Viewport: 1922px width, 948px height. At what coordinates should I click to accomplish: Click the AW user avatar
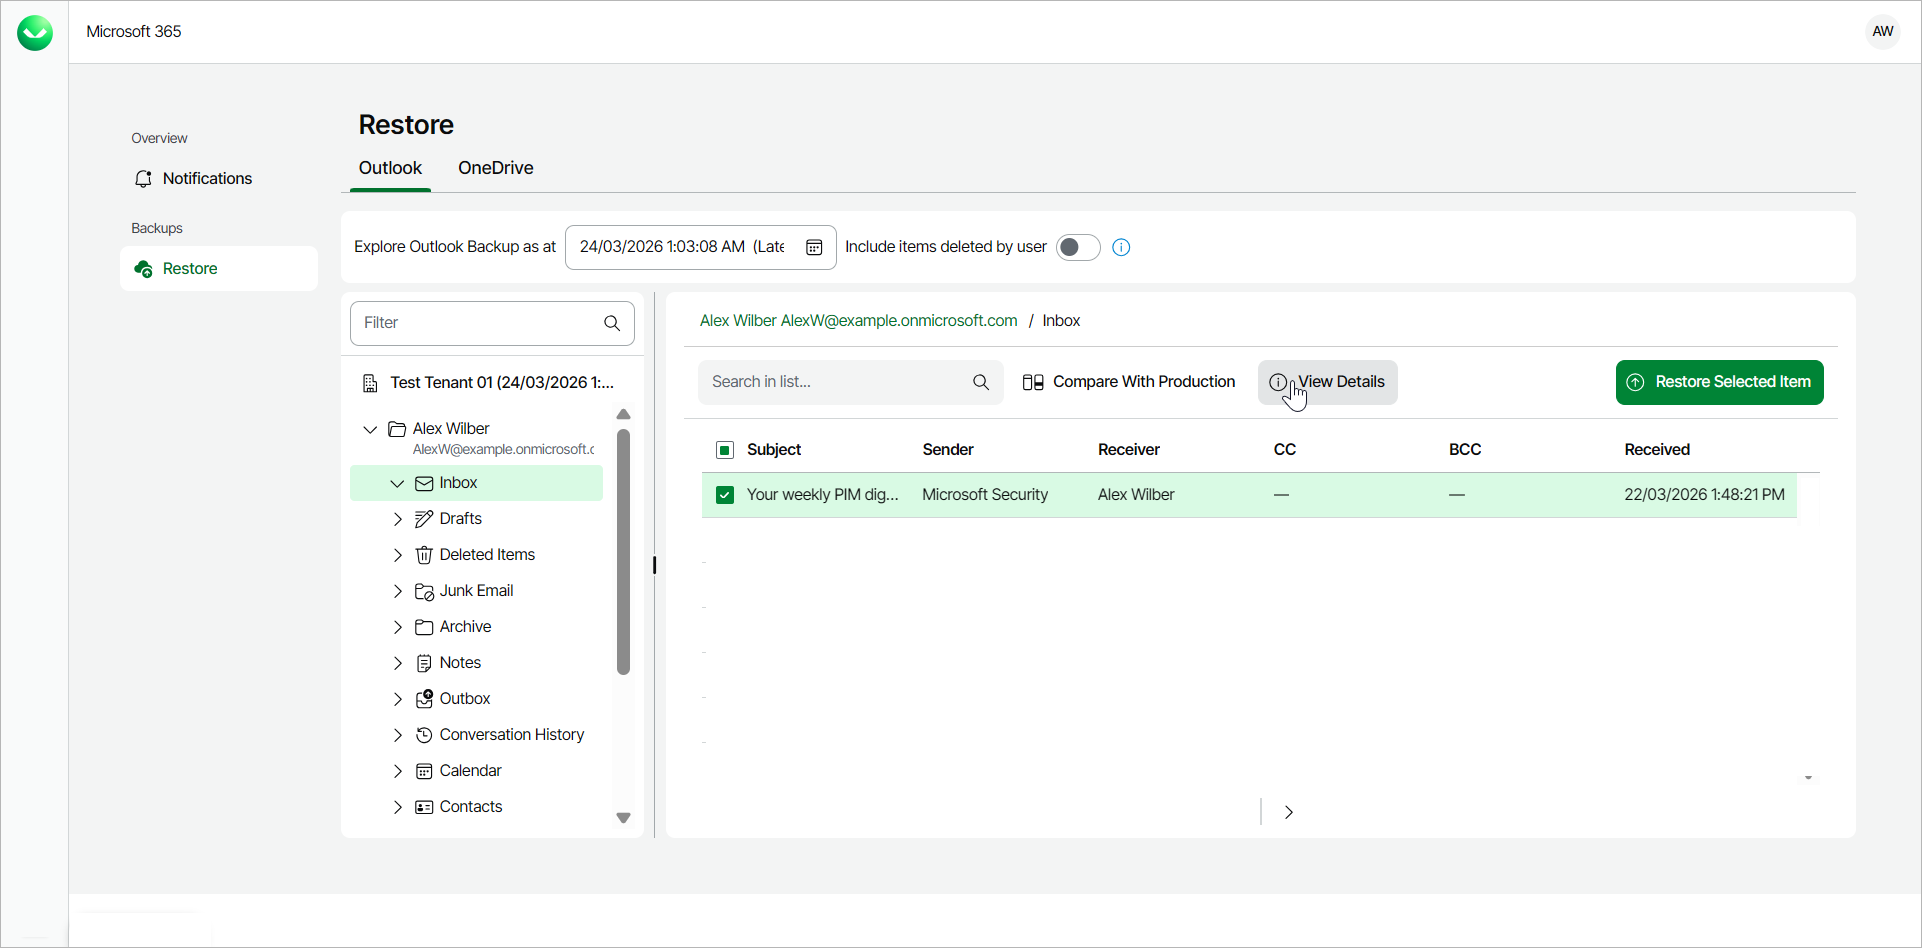click(1882, 32)
